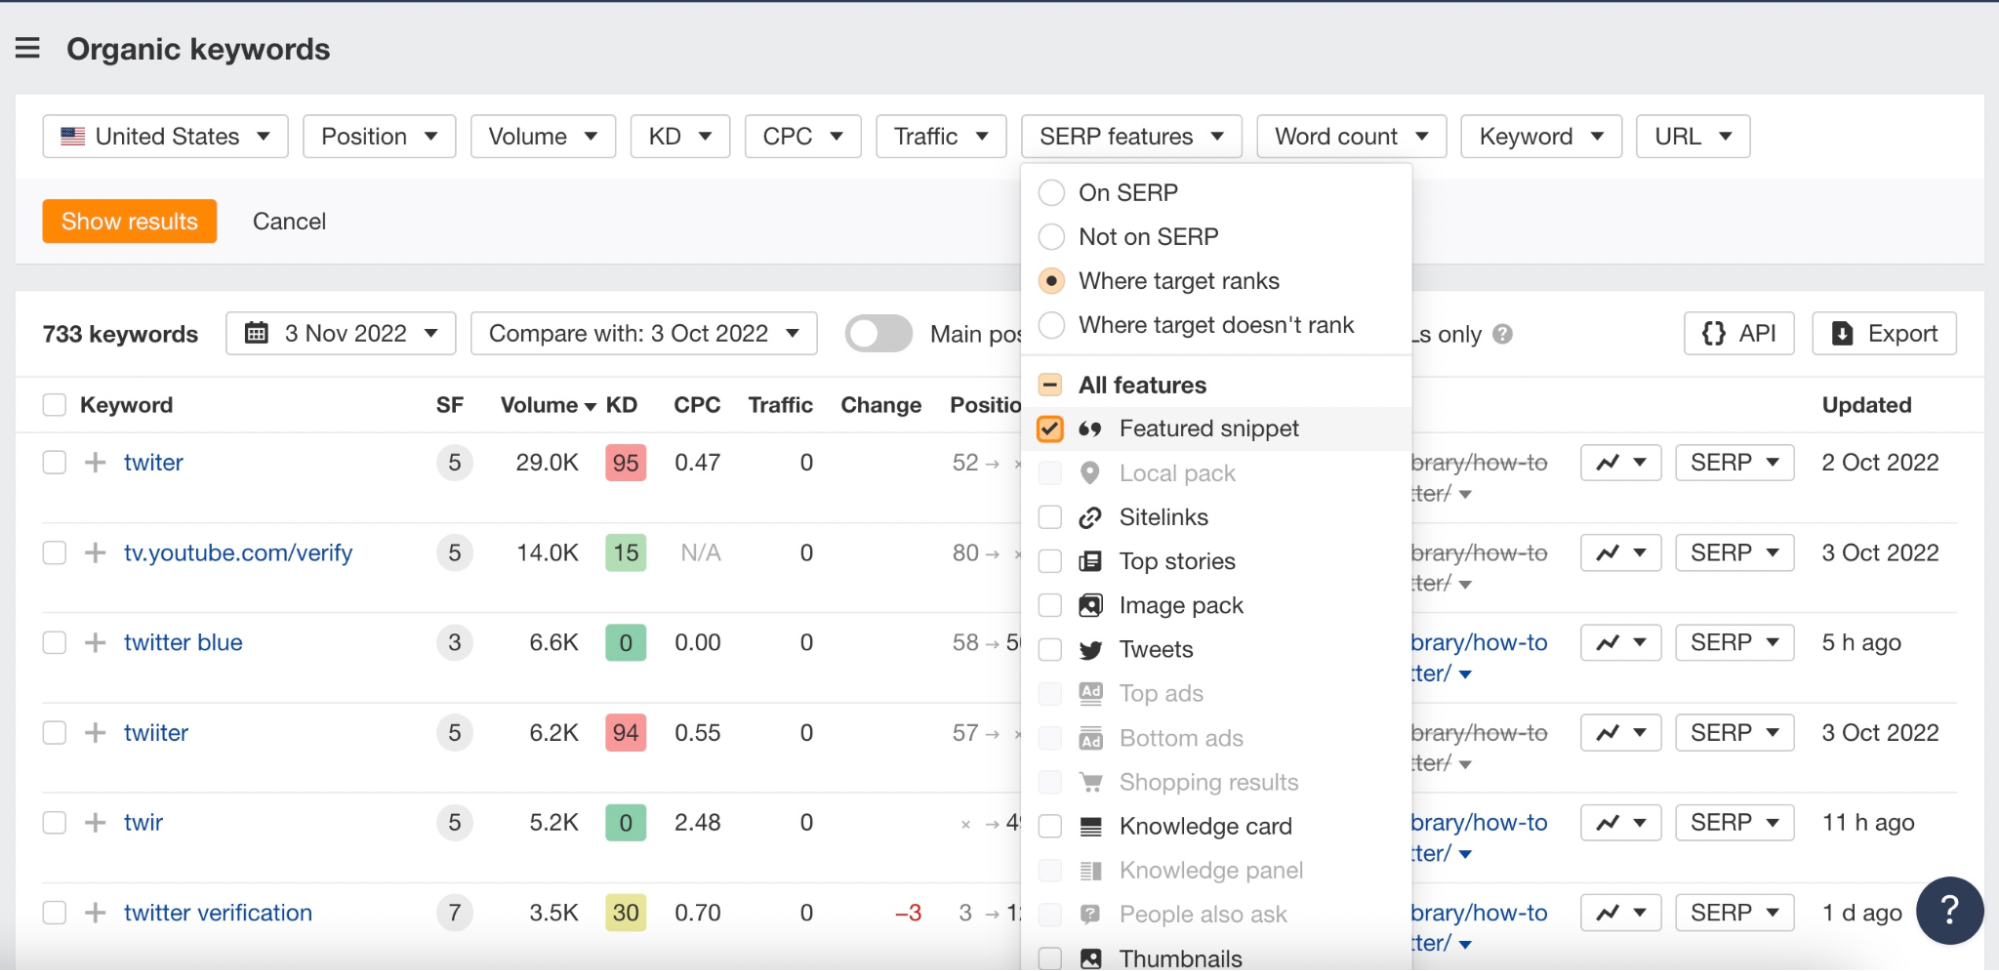Open the trend chart for twiter row
Screen dimensions: 1999x971
(1620, 462)
